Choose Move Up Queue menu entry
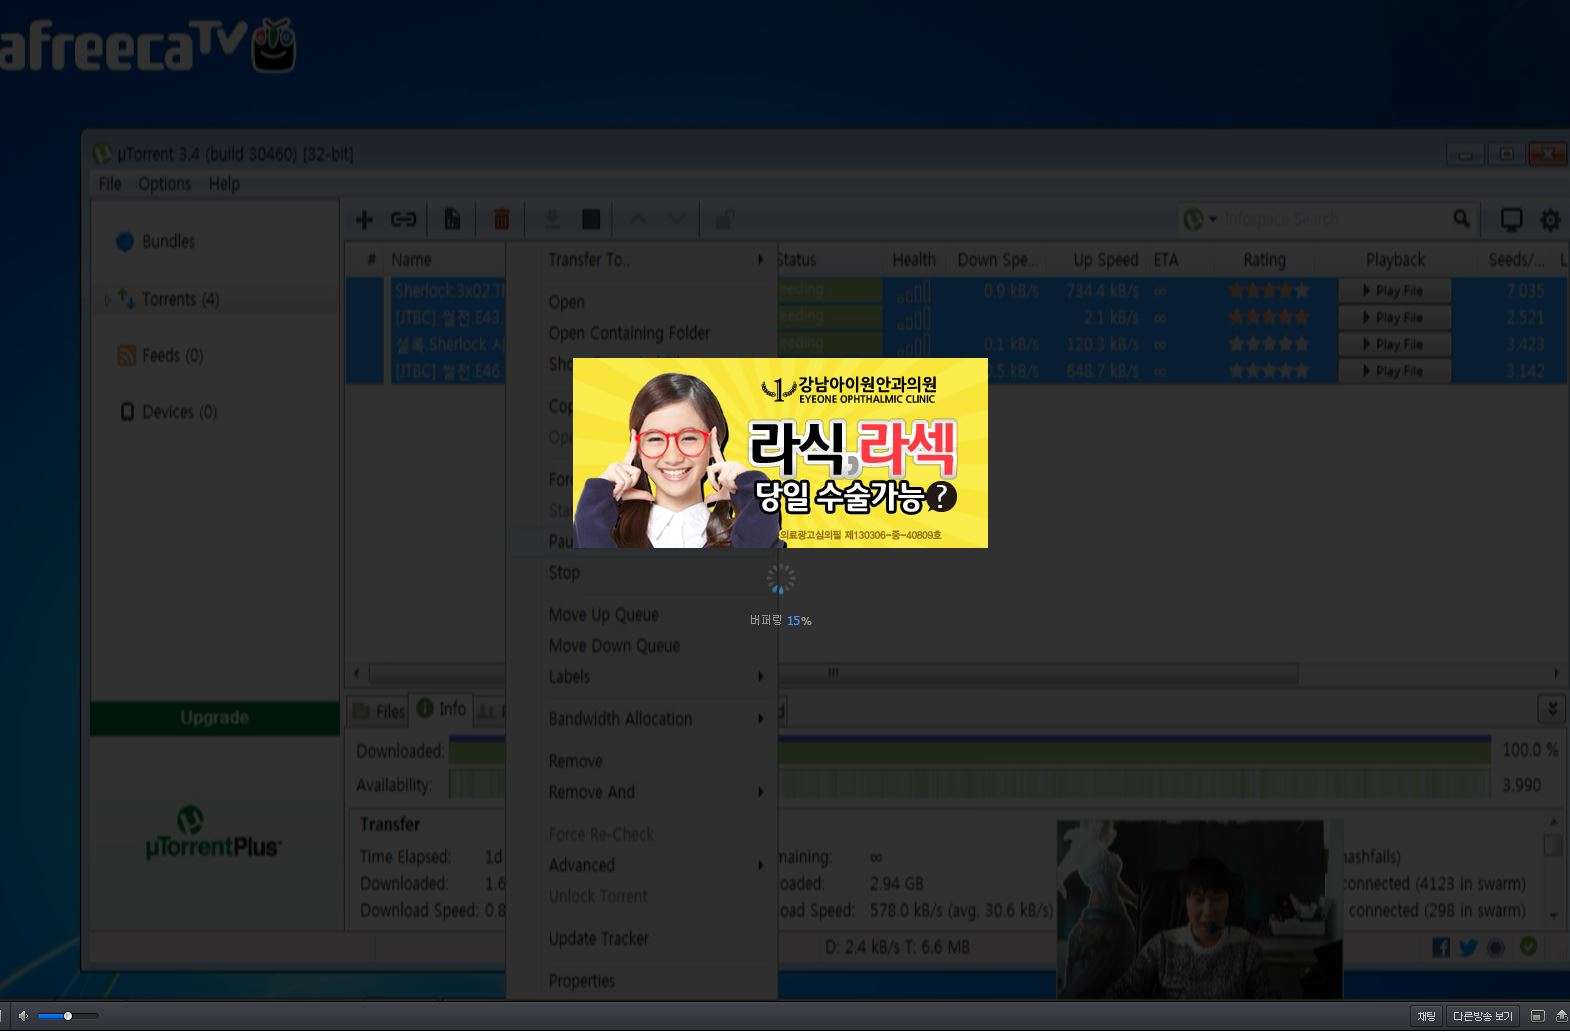 pyautogui.click(x=642, y=615)
